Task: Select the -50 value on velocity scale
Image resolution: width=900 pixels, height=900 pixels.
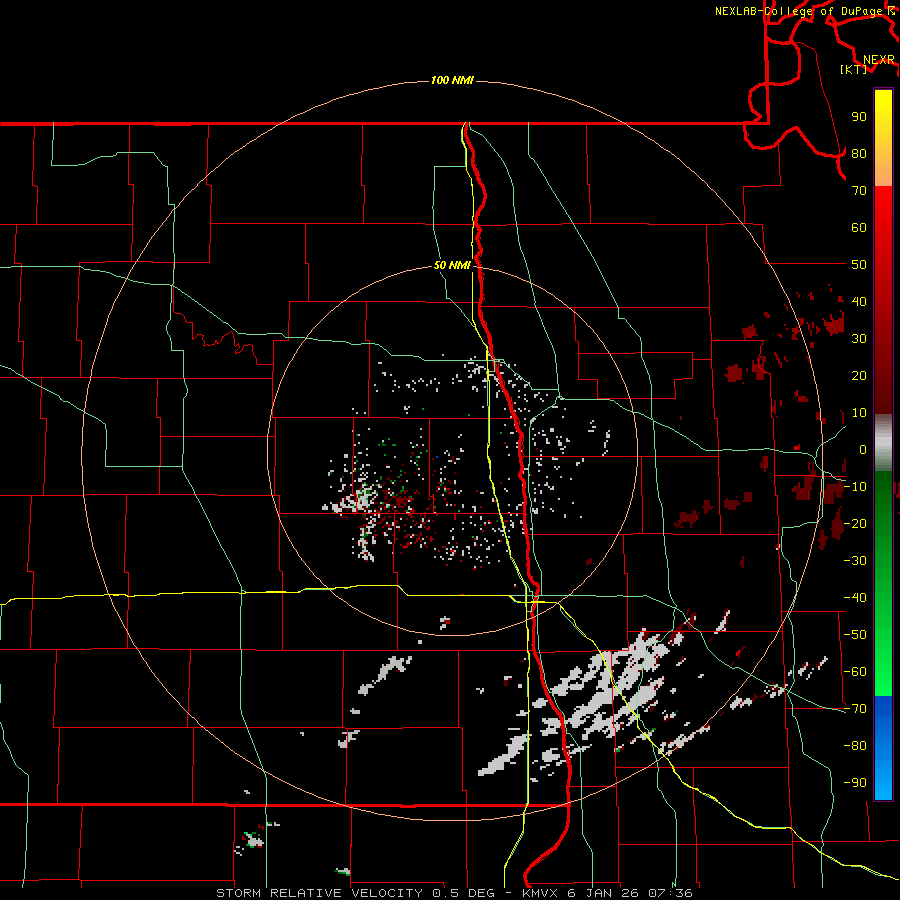Action: (855, 635)
